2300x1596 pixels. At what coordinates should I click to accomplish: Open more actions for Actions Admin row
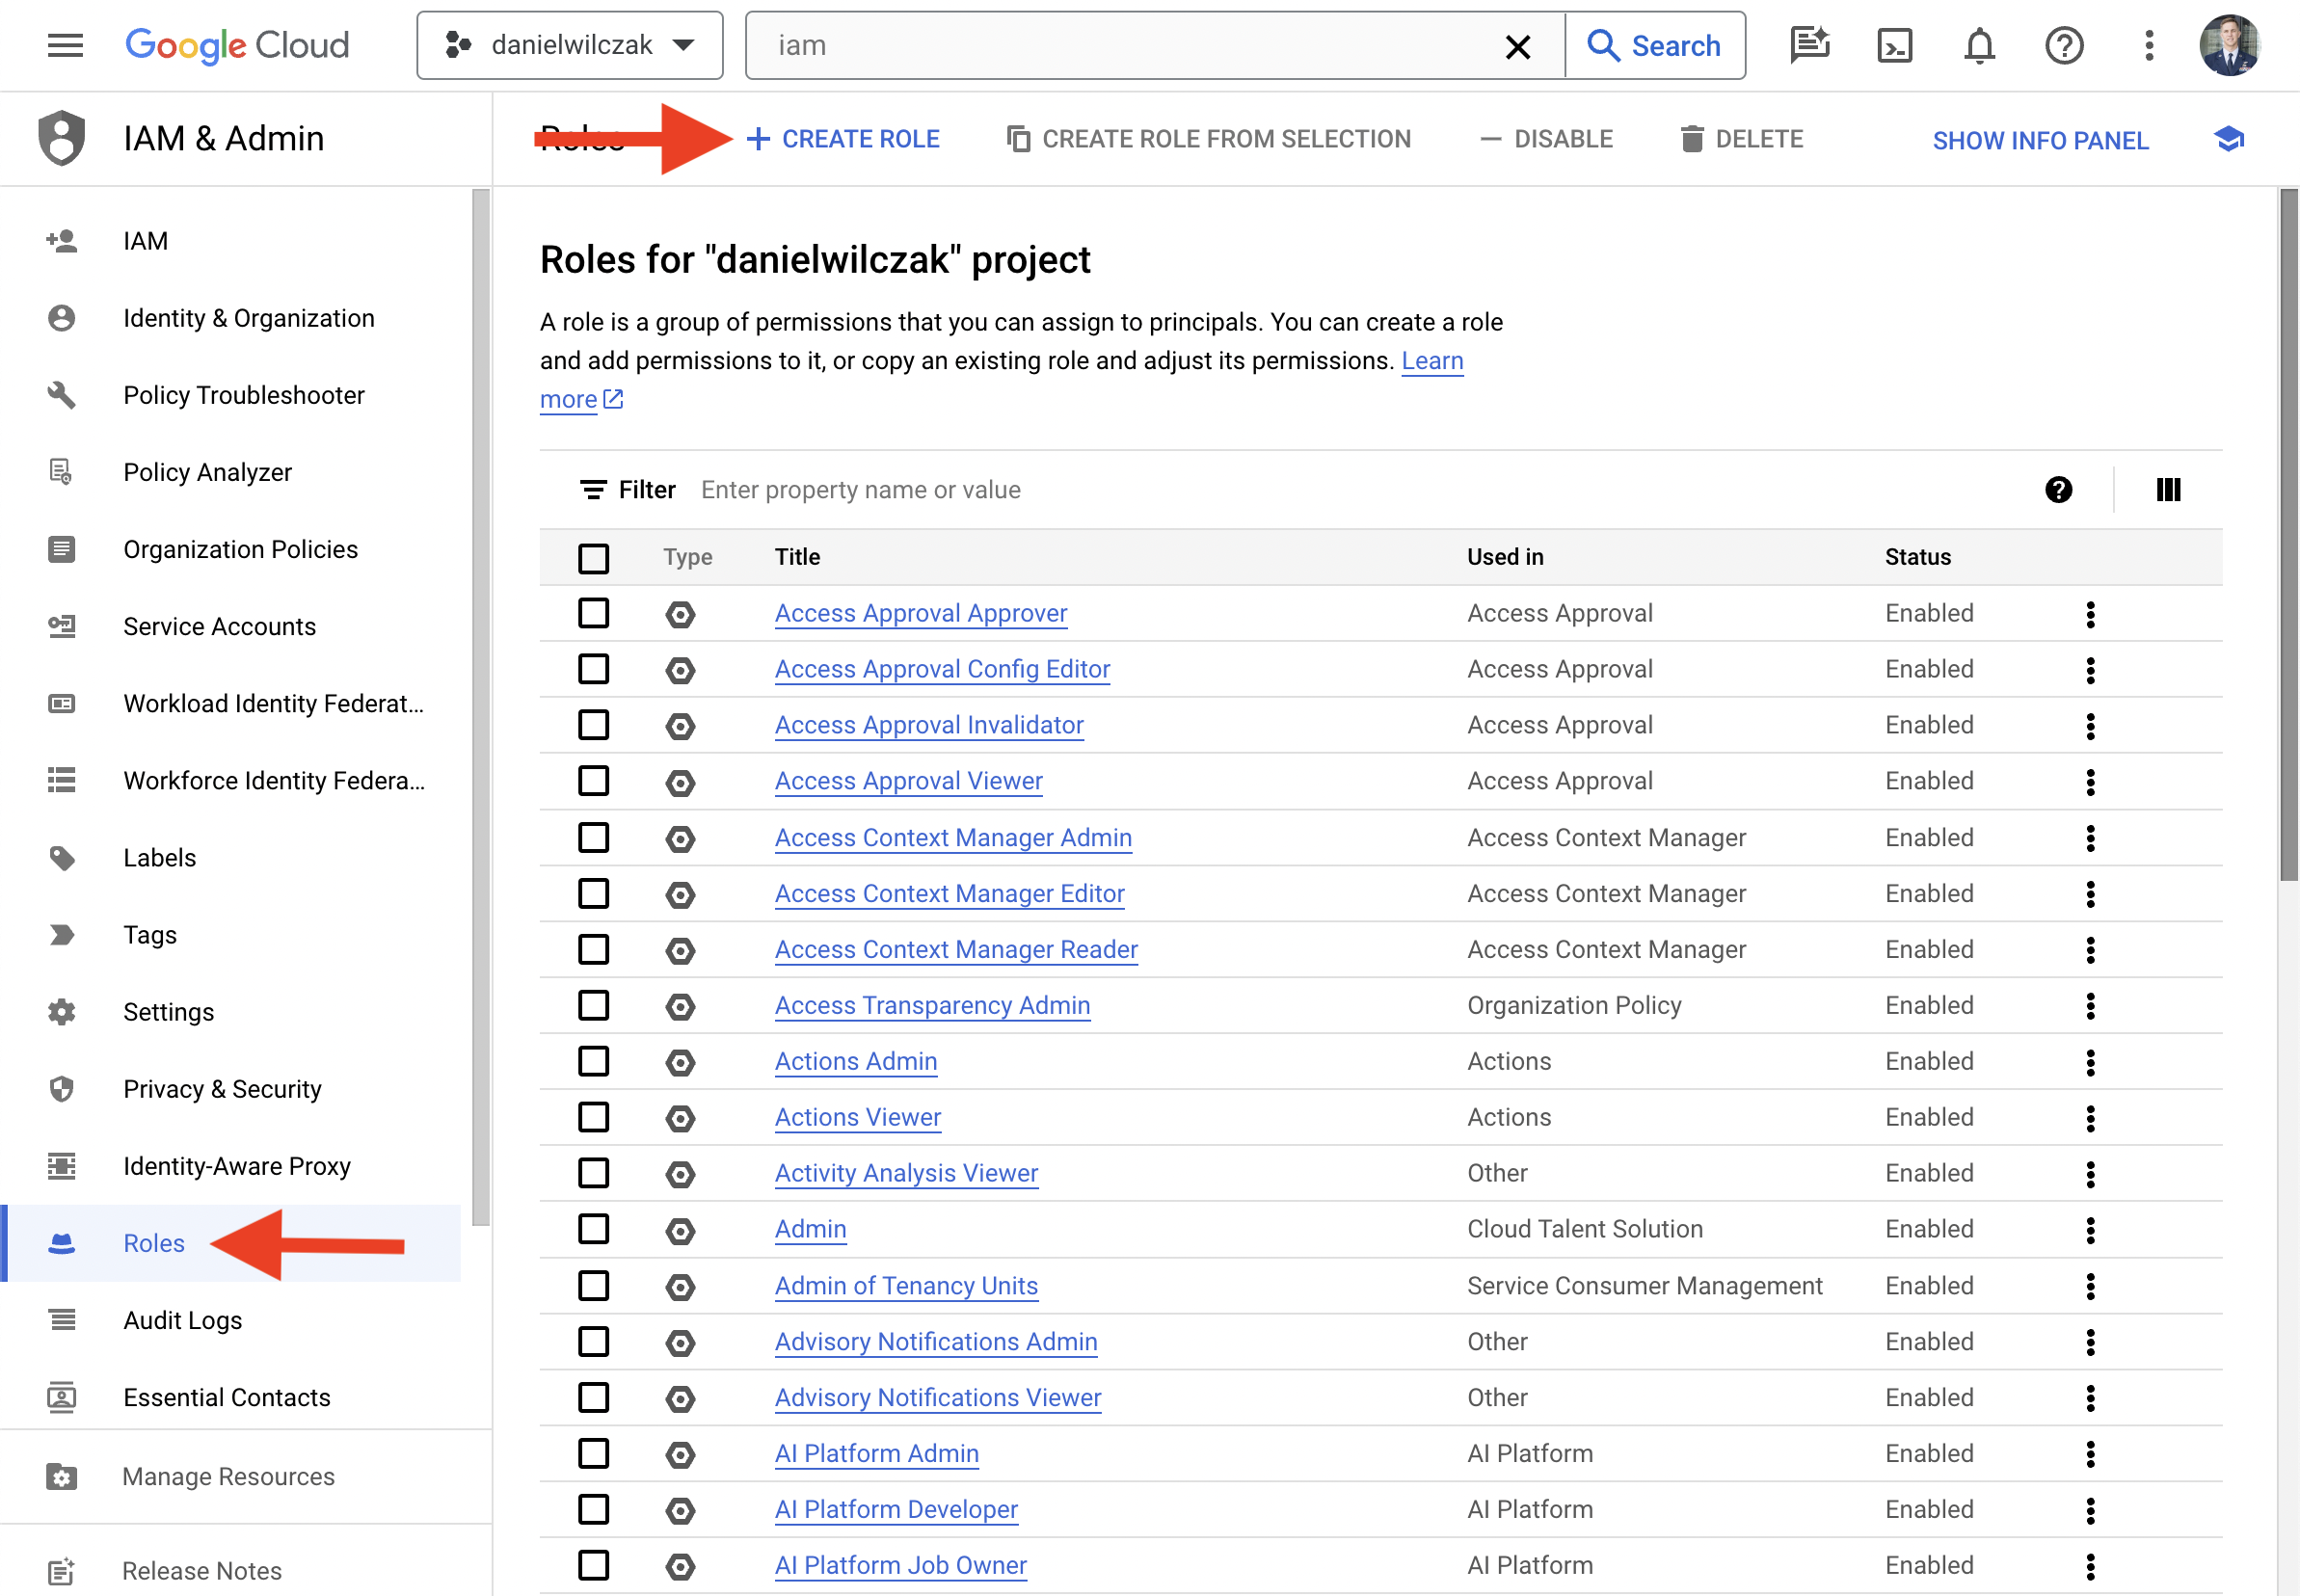(x=2090, y=1061)
